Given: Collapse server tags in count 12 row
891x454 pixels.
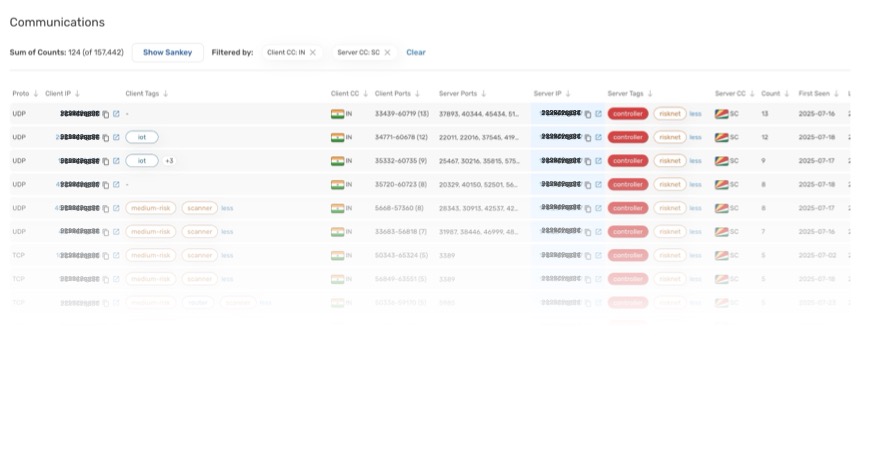Looking at the screenshot, I should 696,138.
